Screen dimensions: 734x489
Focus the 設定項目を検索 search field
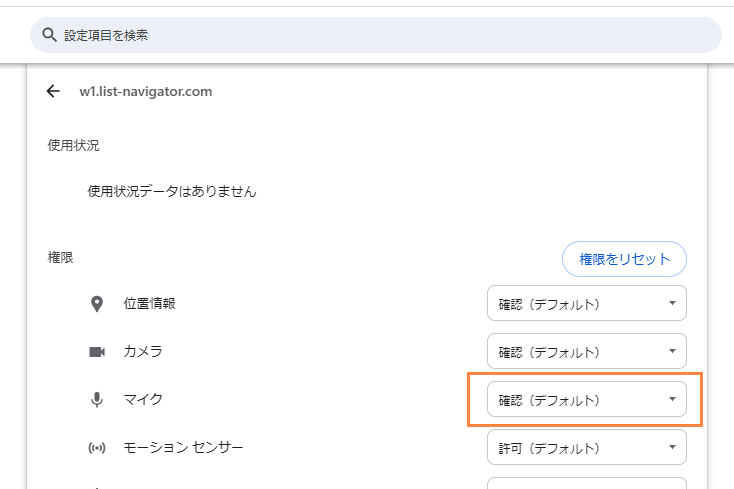point(375,35)
